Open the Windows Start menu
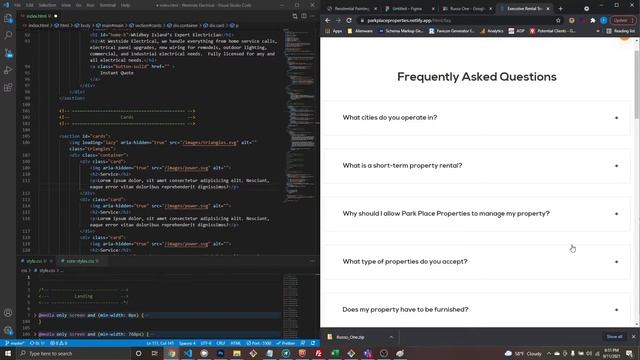Image resolution: width=640 pixels, height=360 pixels. pyautogui.click(x=8, y=353)
